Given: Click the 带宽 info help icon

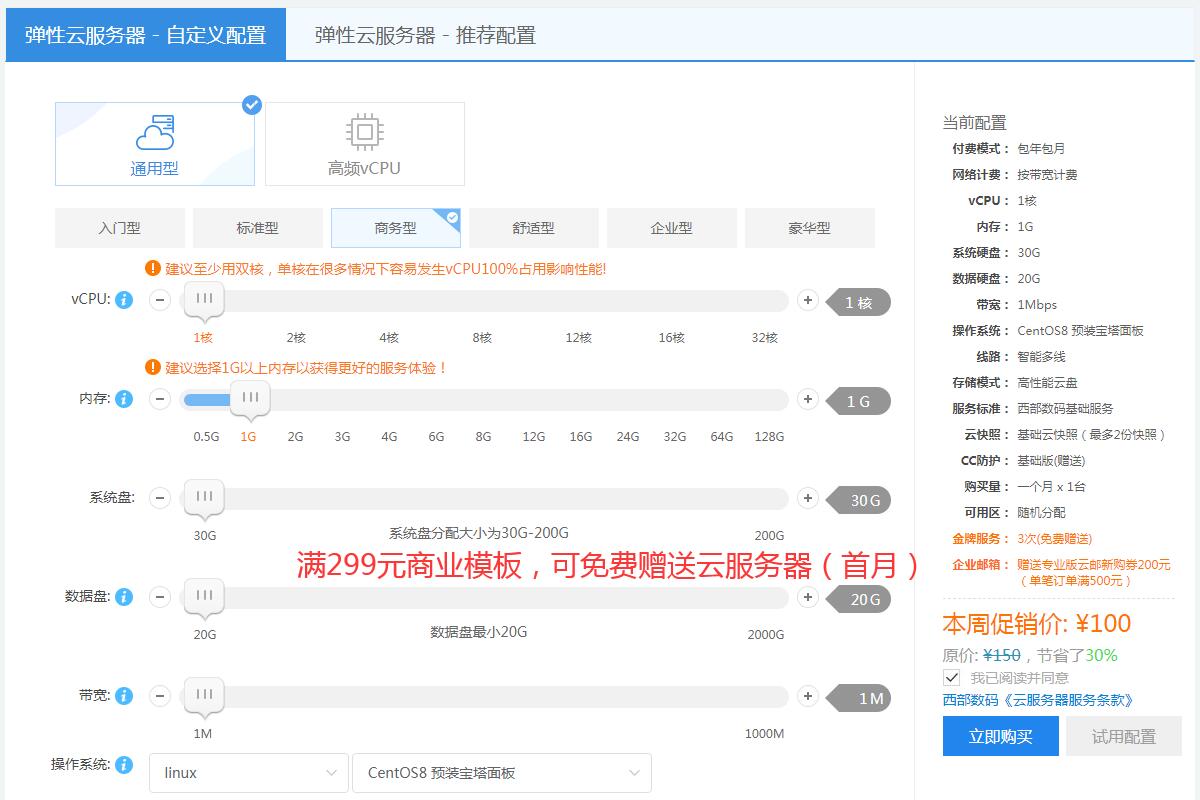Looking at the screenshot, I should [124, 696].
